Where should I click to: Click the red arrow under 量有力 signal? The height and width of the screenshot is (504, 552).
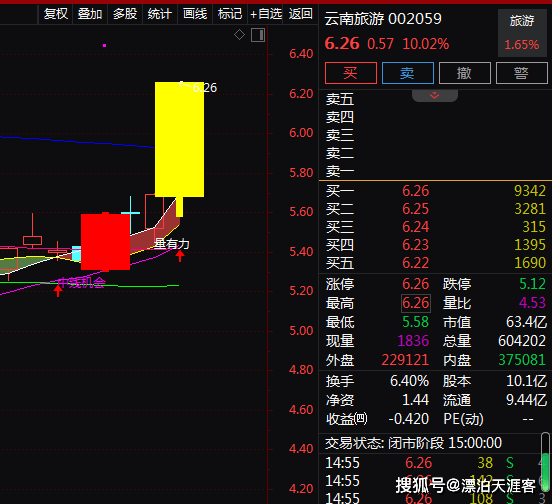click(180, 256)
